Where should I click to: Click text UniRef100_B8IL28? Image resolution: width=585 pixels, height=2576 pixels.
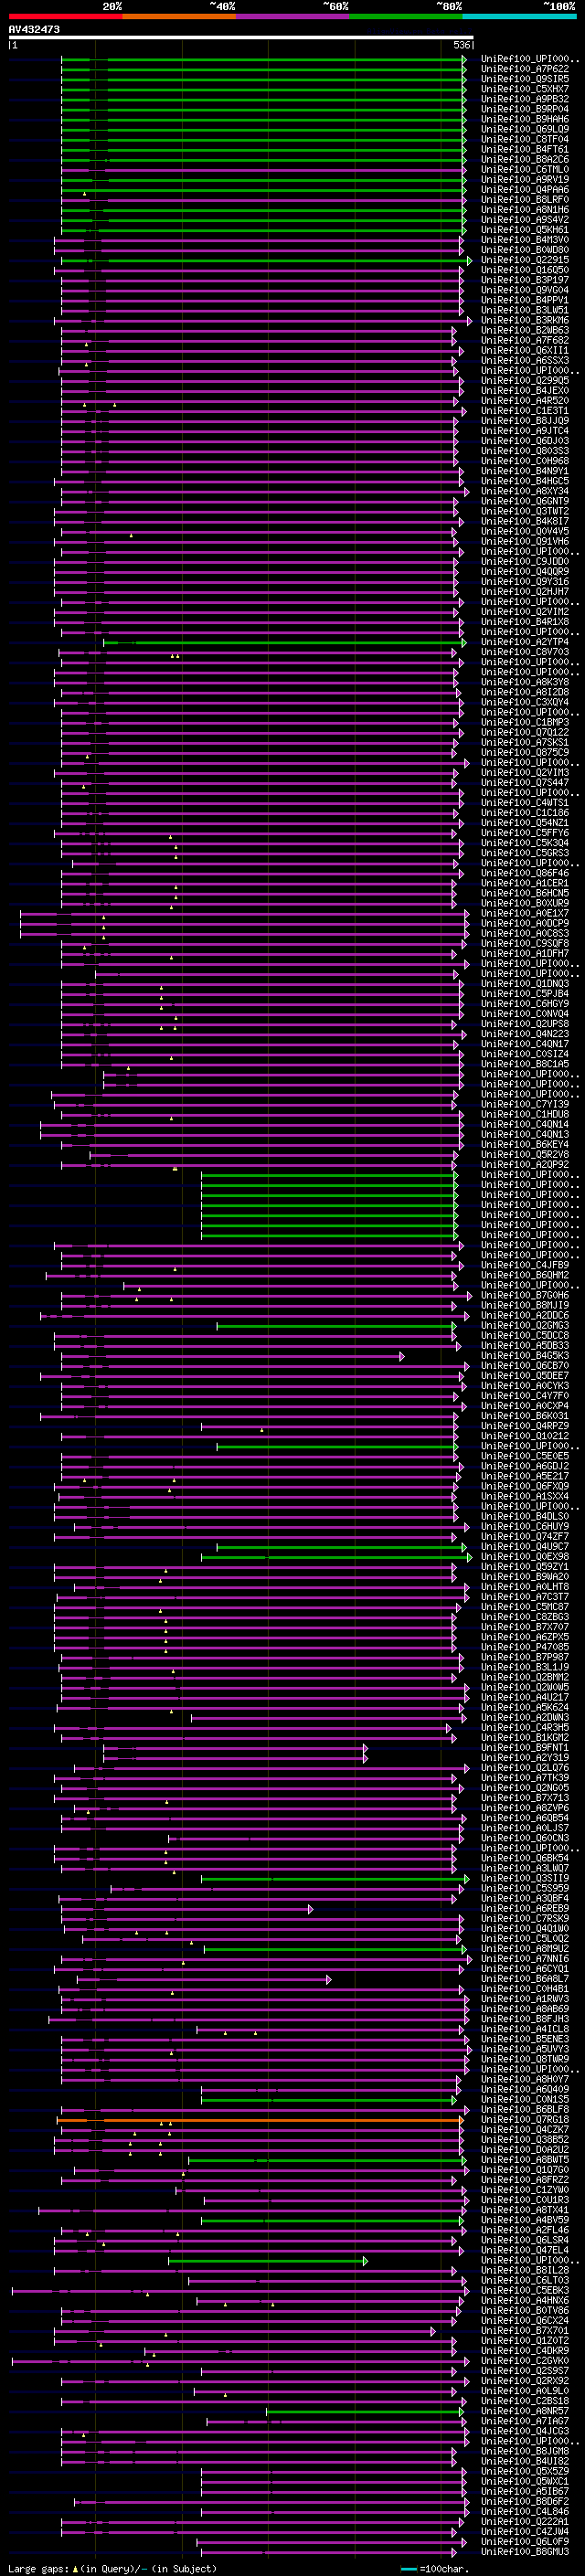click(x=525, y=2270)
